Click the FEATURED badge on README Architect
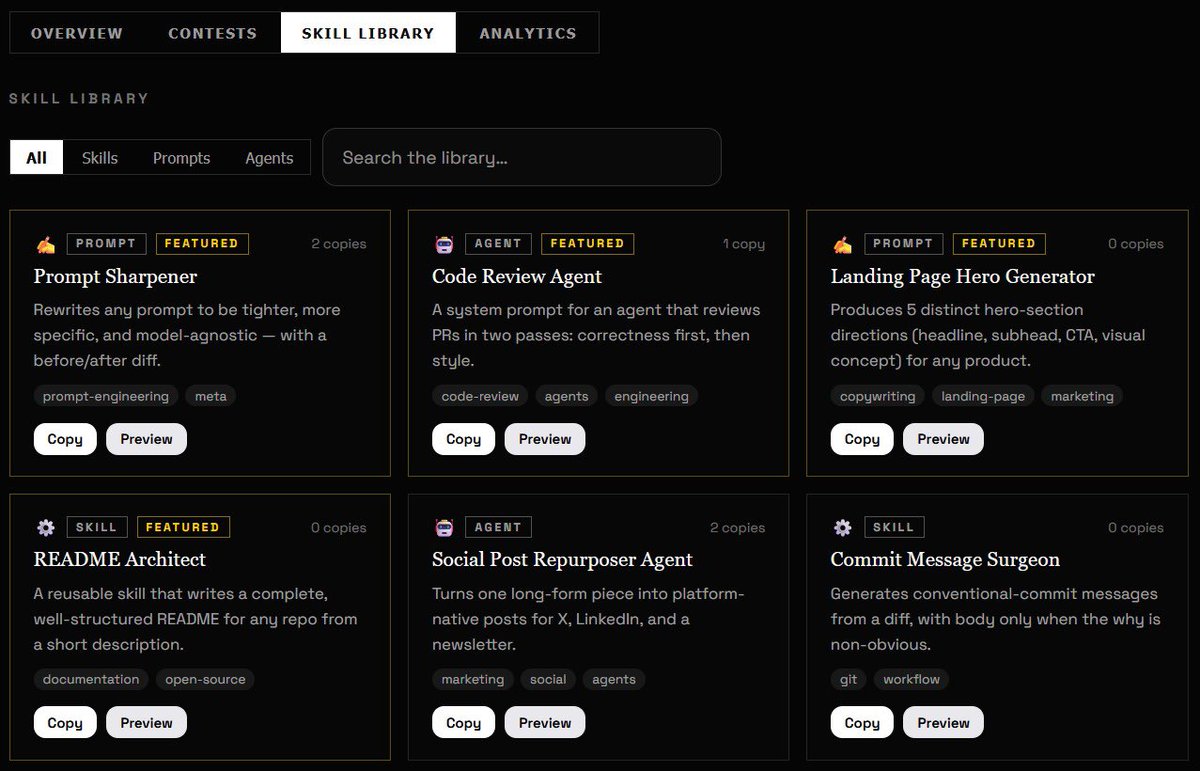This screenshot has width=1200, height=771. 183,527
